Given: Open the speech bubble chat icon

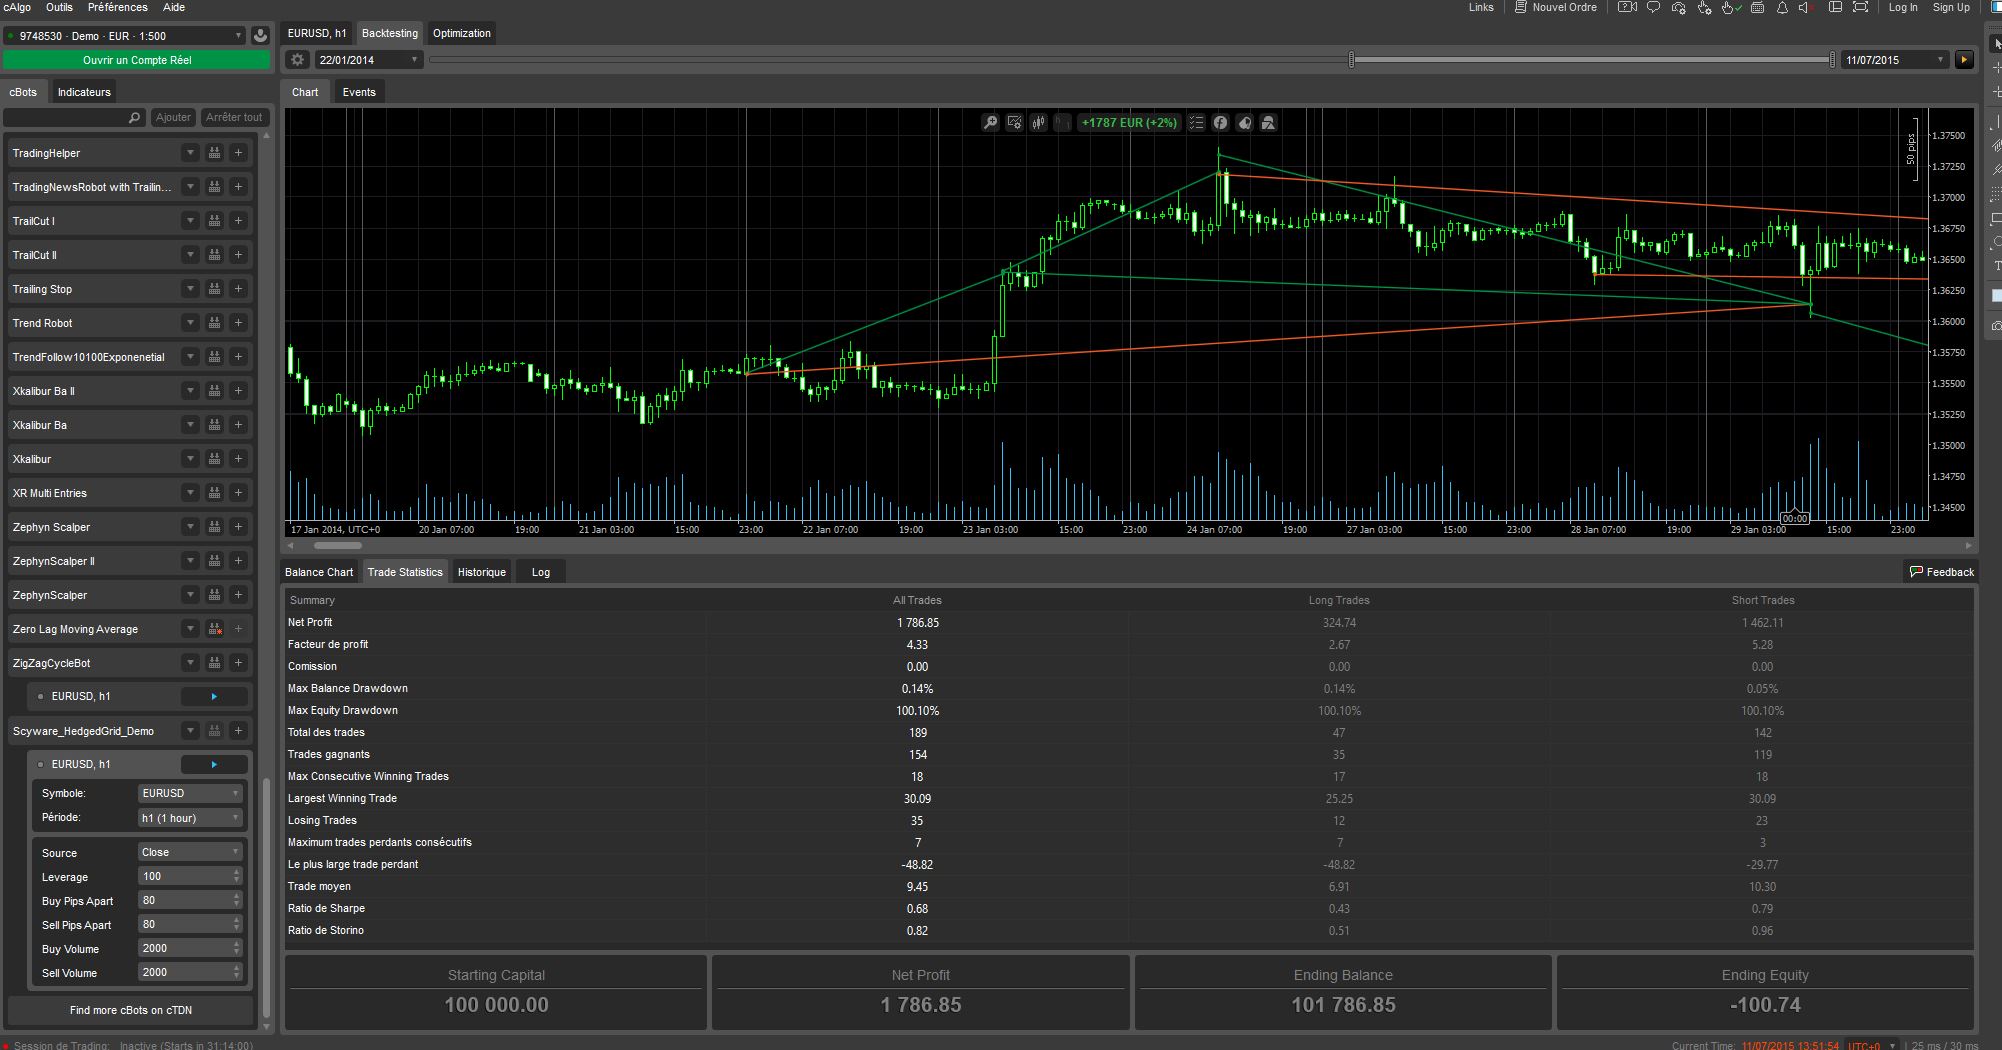Looking at the screenshot, I should 1653,7.
